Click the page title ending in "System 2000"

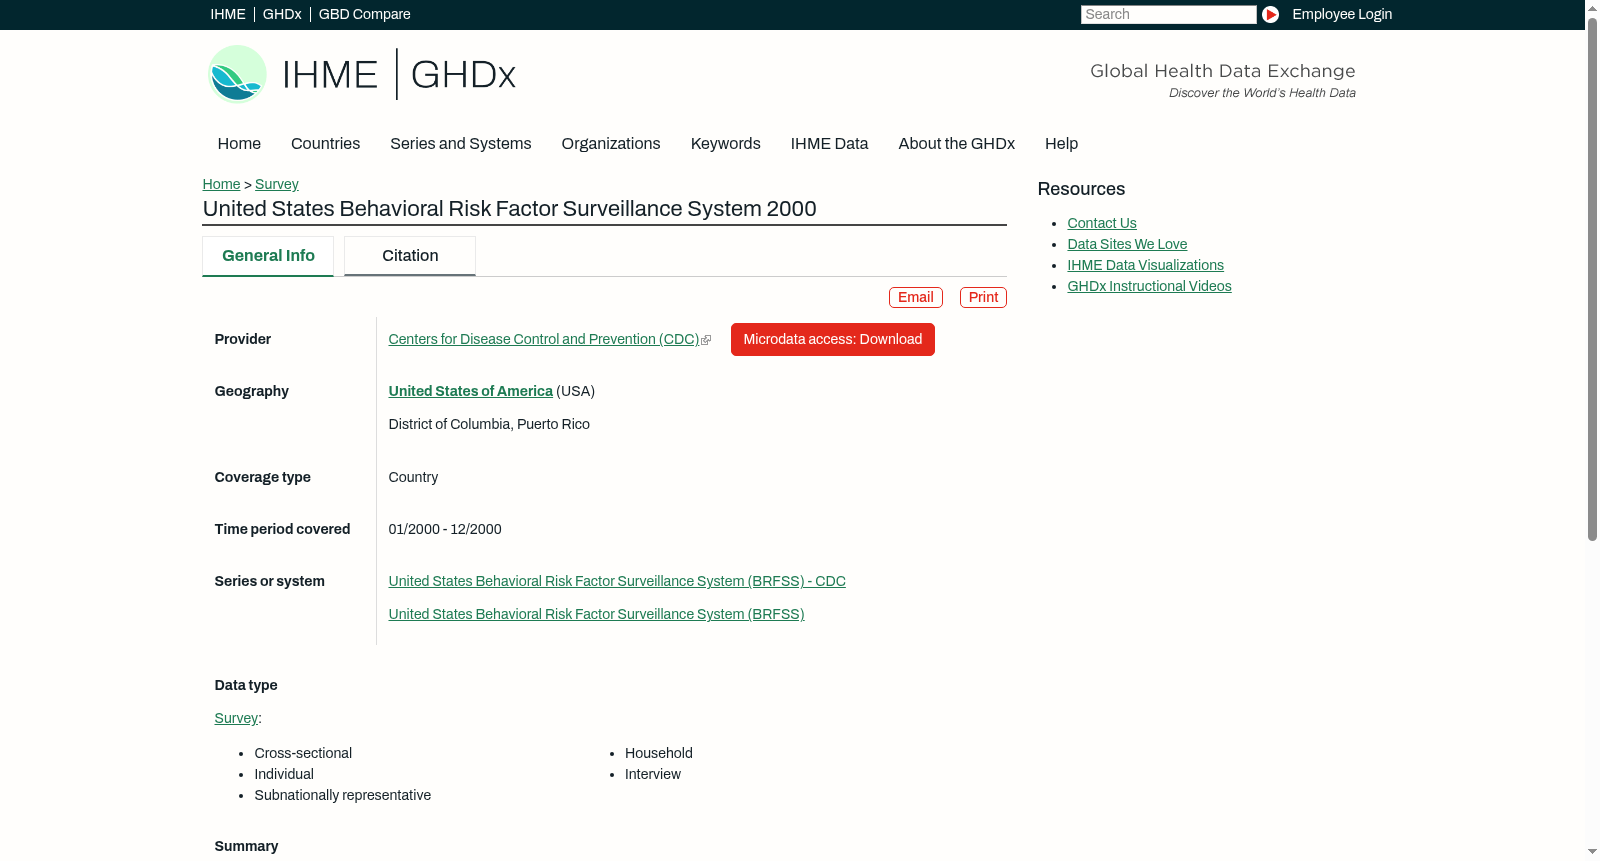tap(509, 209)
